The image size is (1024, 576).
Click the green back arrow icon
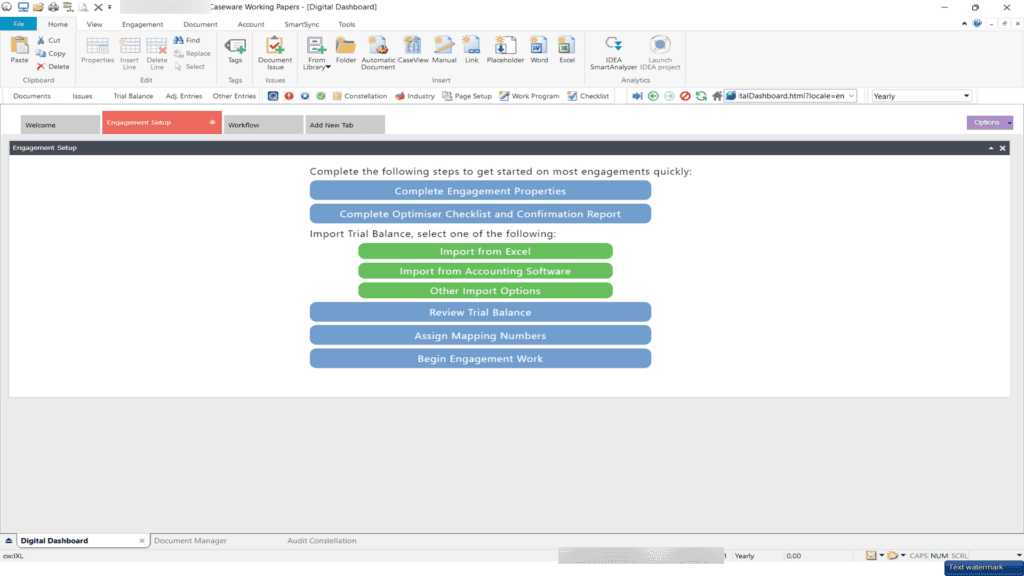653,96
